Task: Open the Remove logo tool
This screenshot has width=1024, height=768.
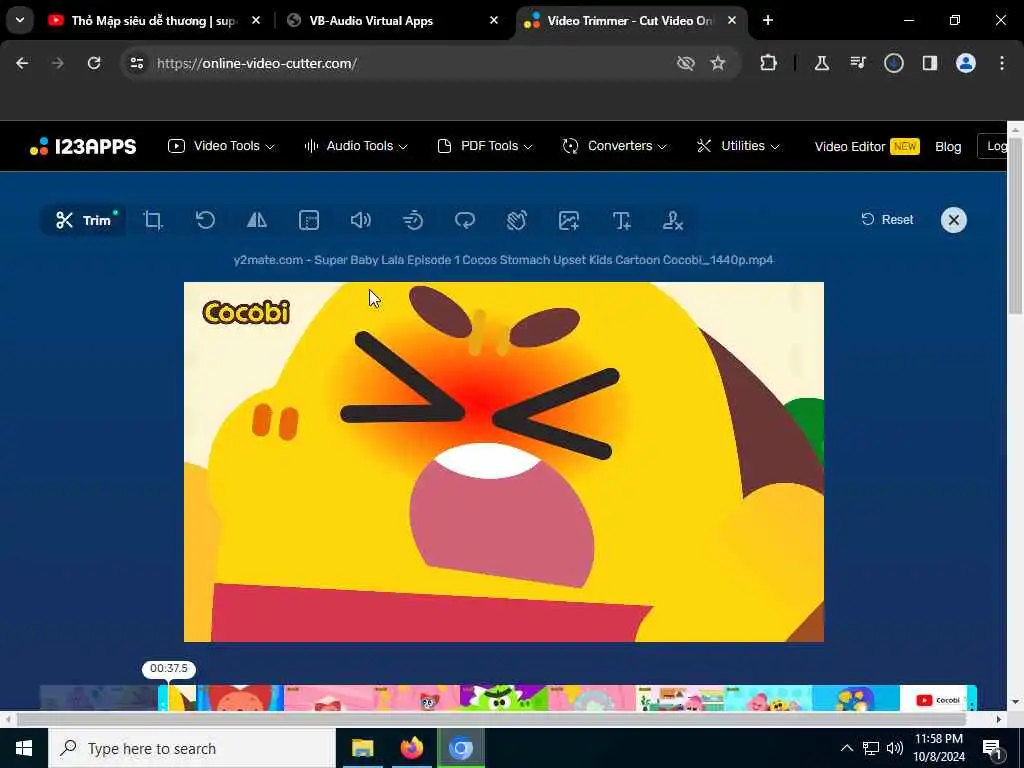Action: 673,220
